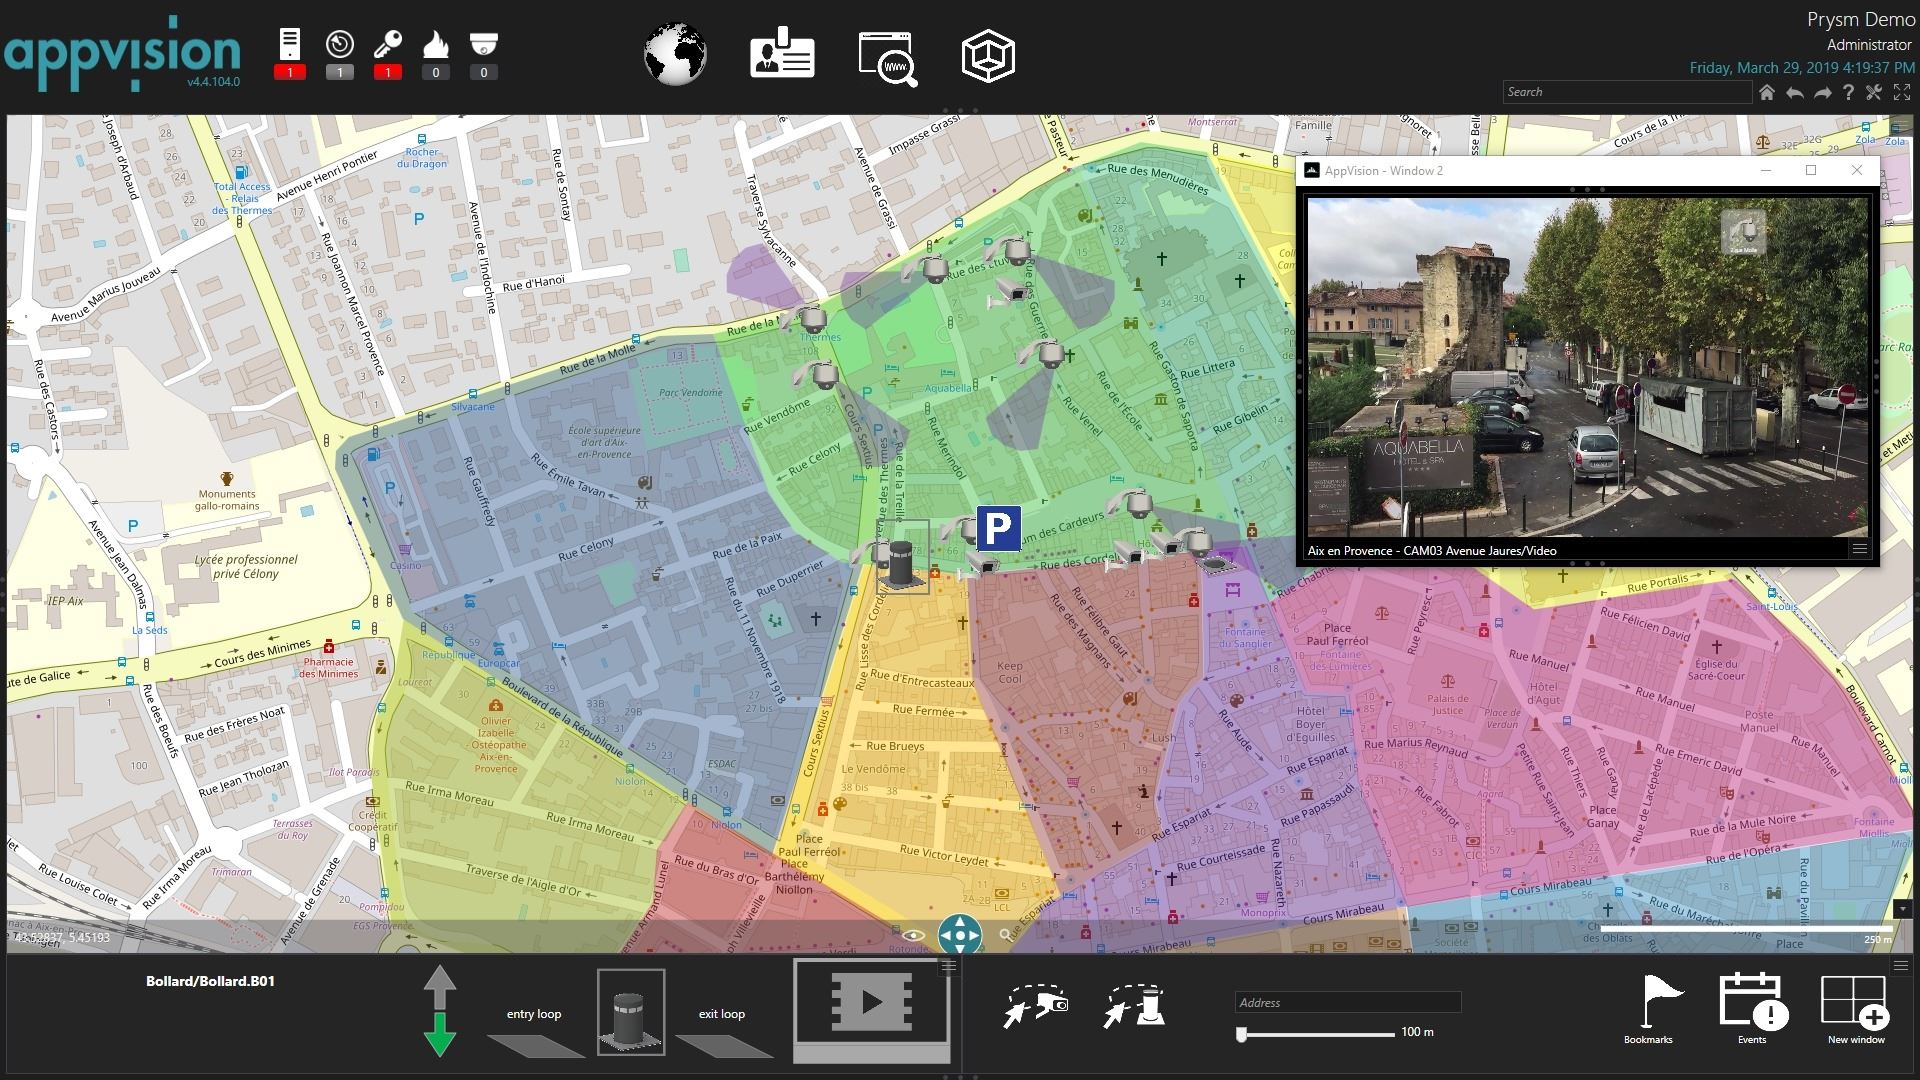Toggle full screen mode
The image size is (1920, 1080).
tap(1901, 92)
